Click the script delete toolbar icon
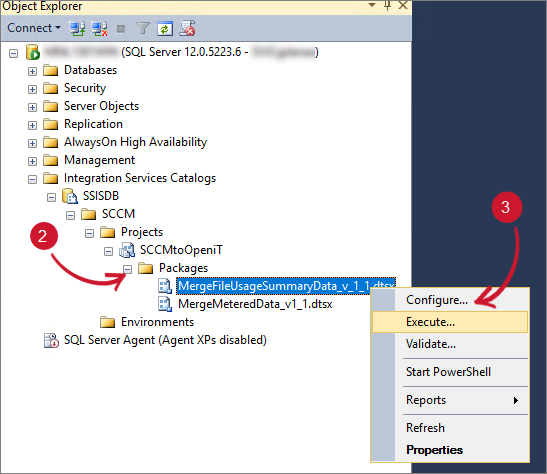 (187, 28)
